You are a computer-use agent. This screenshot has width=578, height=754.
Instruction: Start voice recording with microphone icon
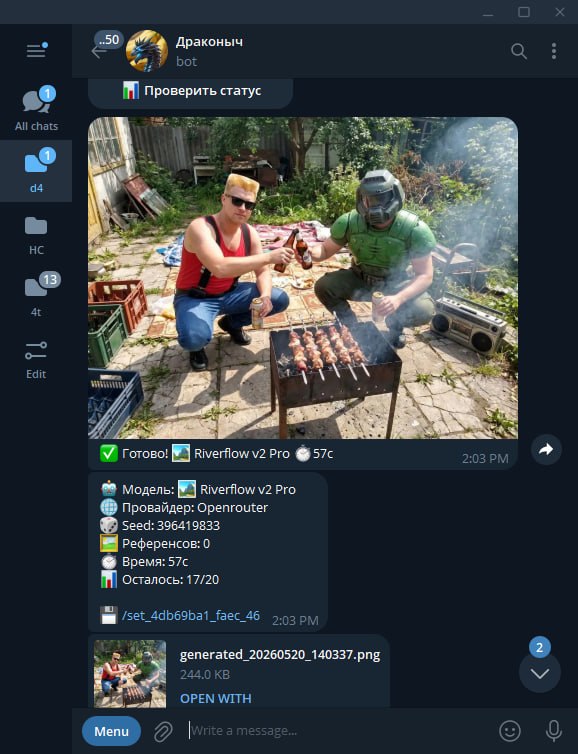[x=553, y=731]
